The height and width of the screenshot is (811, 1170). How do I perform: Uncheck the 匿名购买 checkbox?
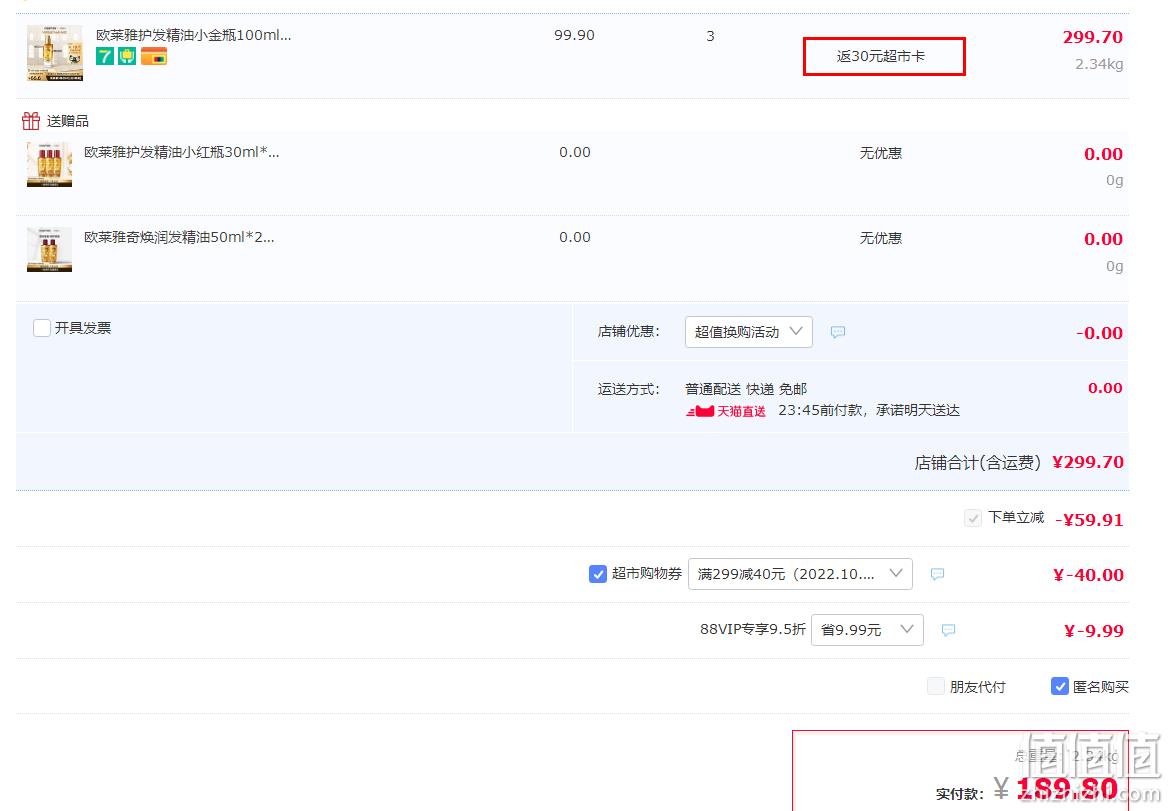point(1060,686)
